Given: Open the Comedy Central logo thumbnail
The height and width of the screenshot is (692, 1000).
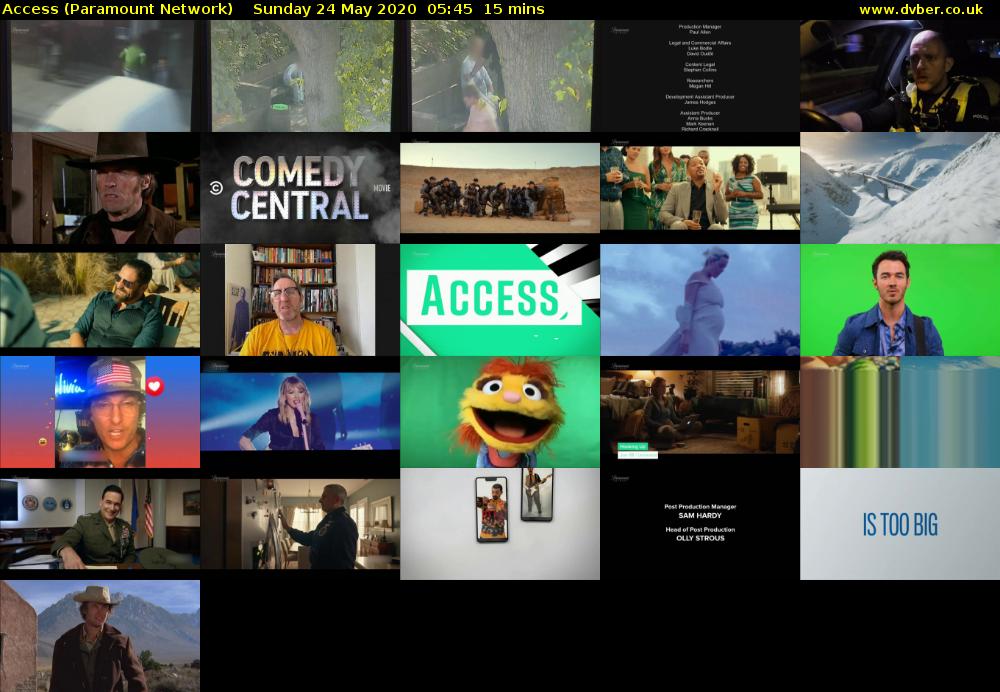Looking at the screenshot, I should 300,188.
